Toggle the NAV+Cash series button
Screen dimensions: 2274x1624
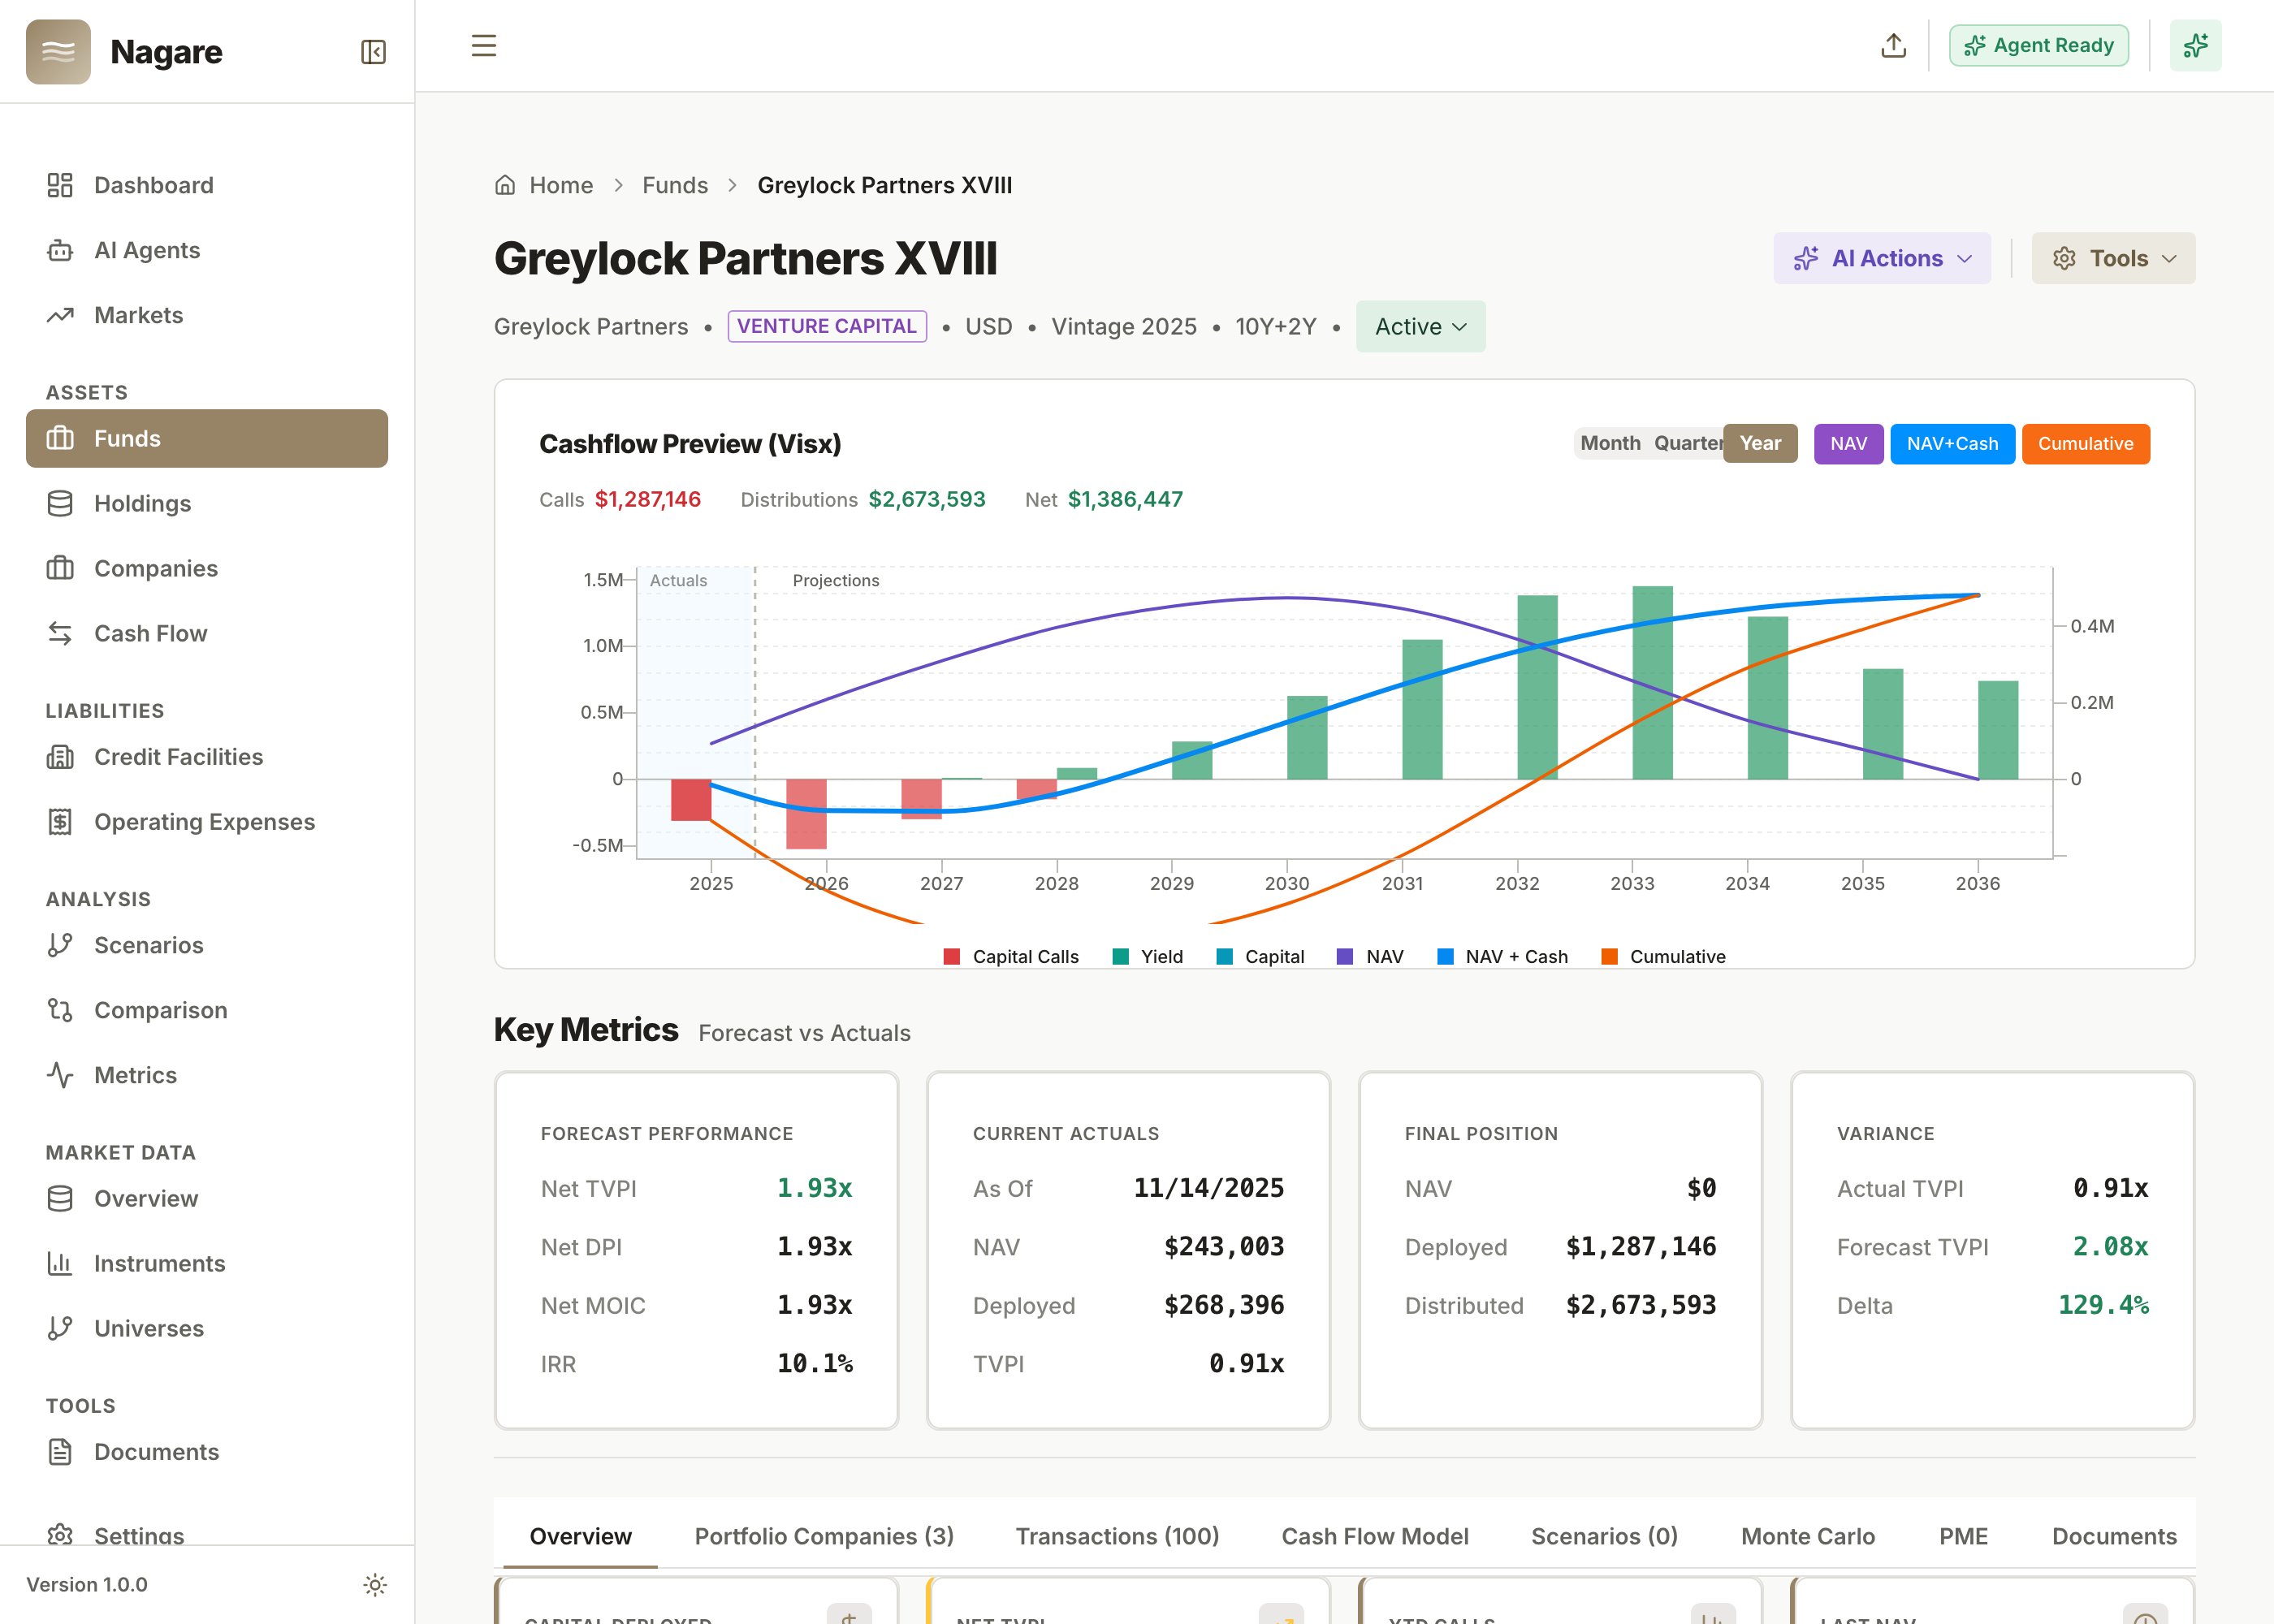click(x=1952, y=444)
